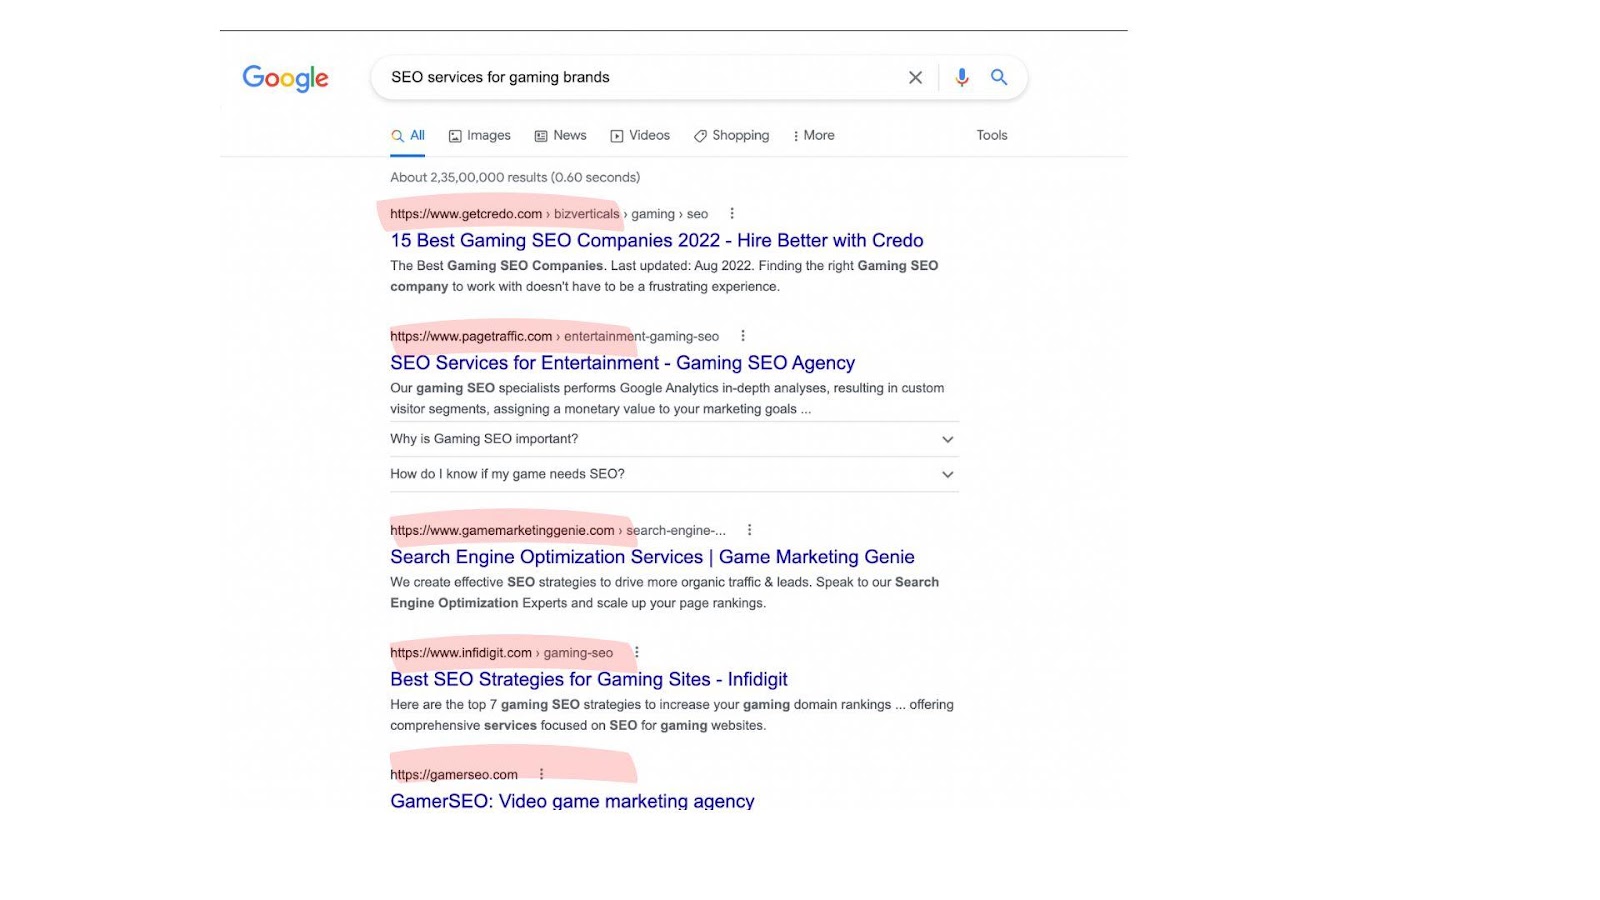Click the 'About 2,35,00,000 results' count text

[515, 177]
